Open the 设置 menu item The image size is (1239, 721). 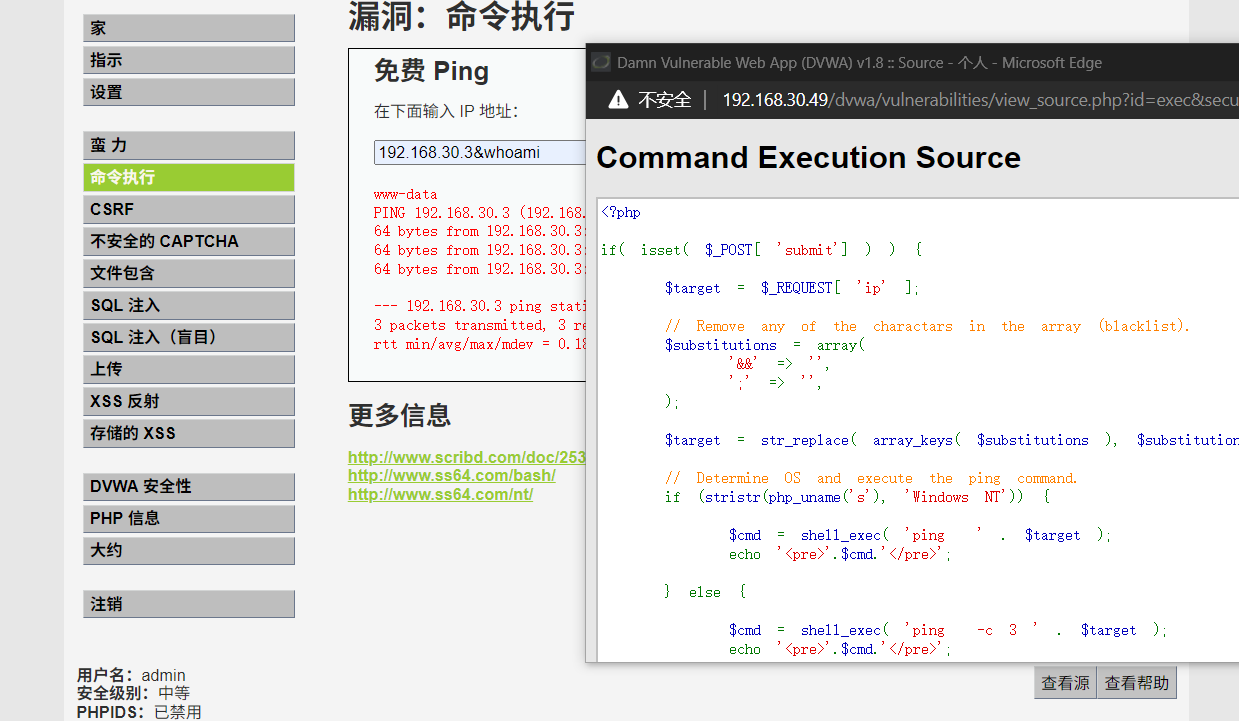click(x=189, y=92)
